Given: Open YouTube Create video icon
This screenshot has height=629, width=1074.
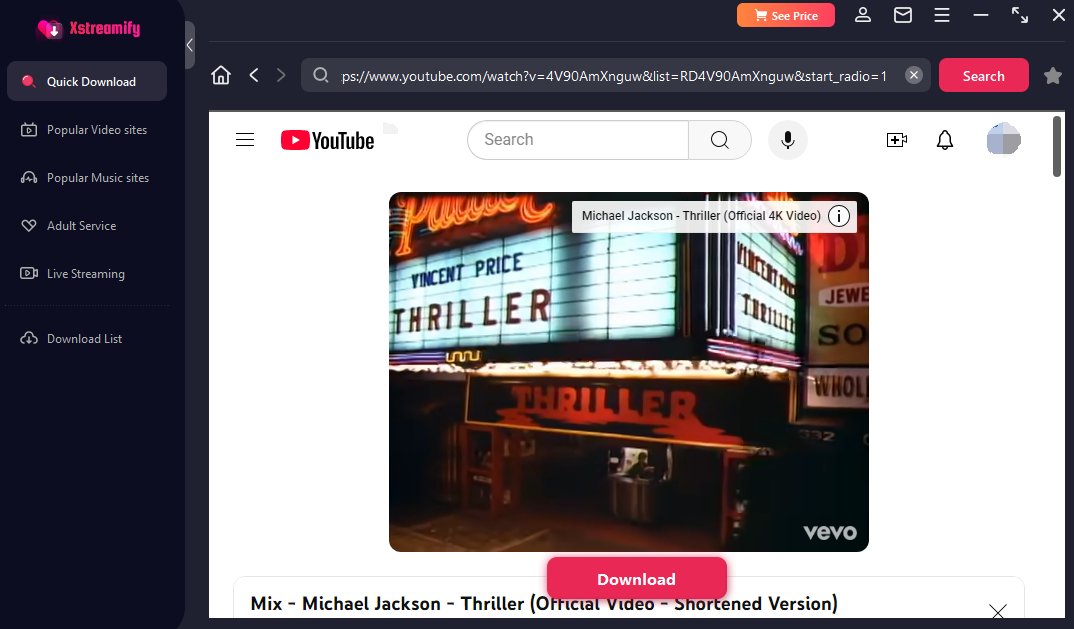Looking at the screenshot, I should tap(897, 140).
